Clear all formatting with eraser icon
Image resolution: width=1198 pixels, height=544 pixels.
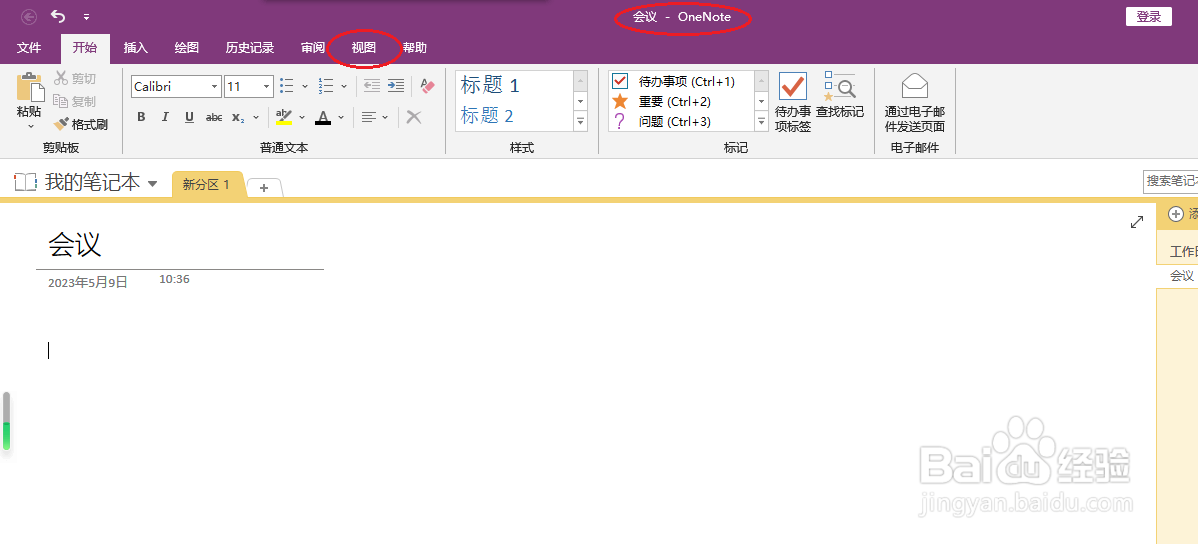click(x=427, y=86)
